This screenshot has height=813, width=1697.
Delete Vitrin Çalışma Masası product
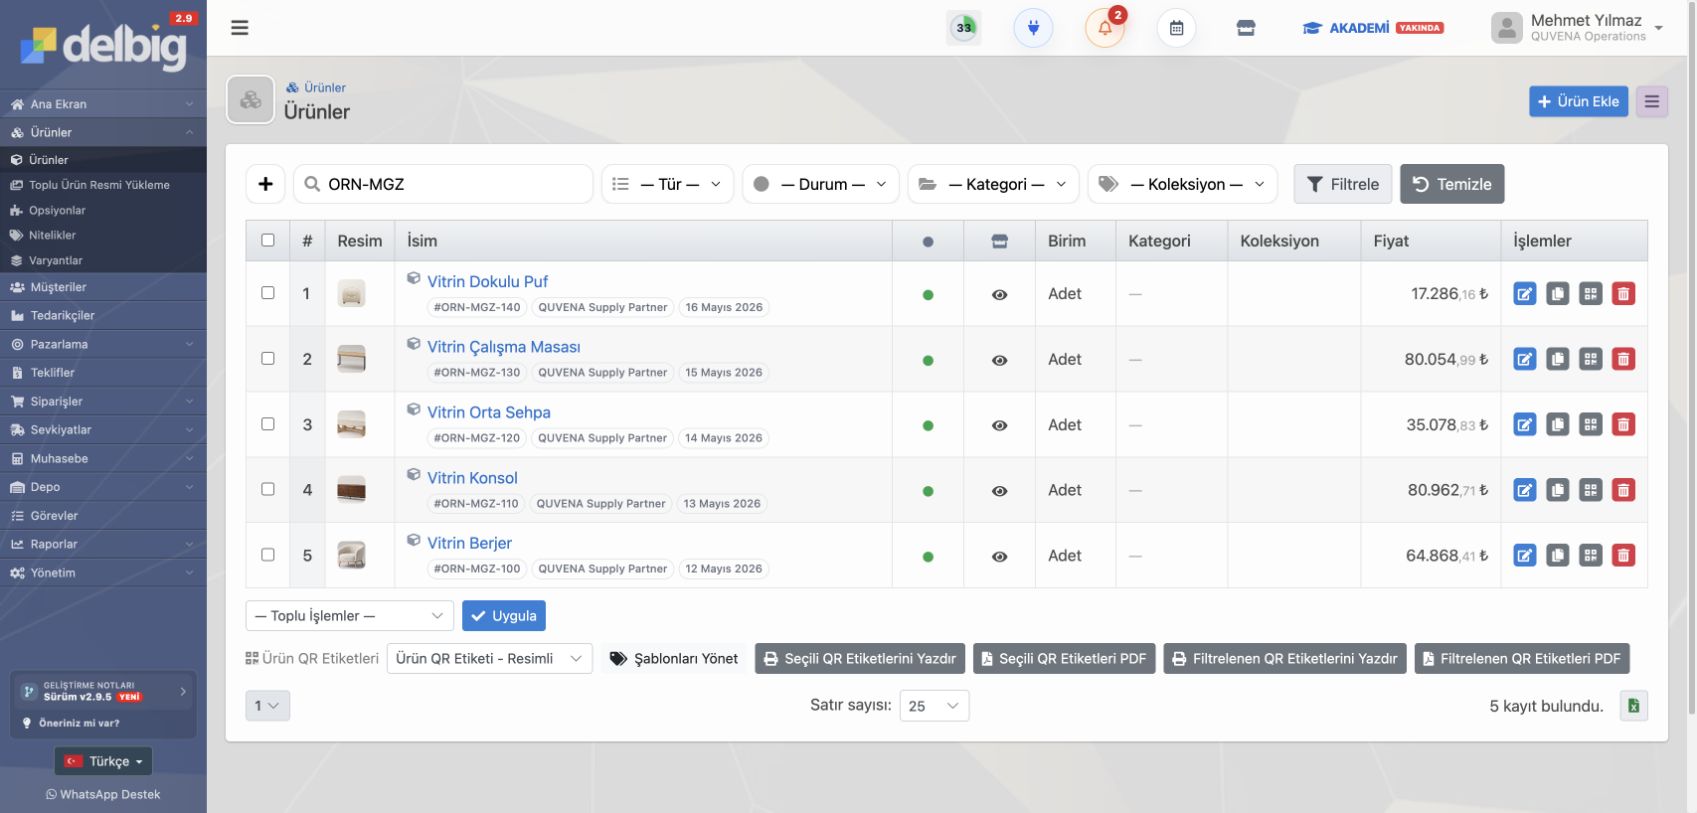1623,359
